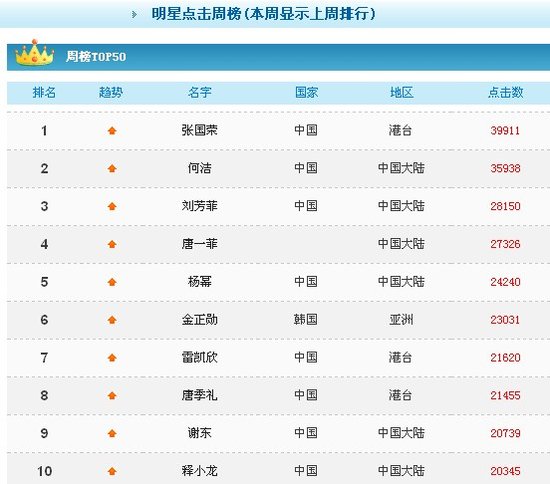This screenshot has height=484, width=550.
Task: Click the up trend arrow in 雷凯欣 row
Action: 112,358
